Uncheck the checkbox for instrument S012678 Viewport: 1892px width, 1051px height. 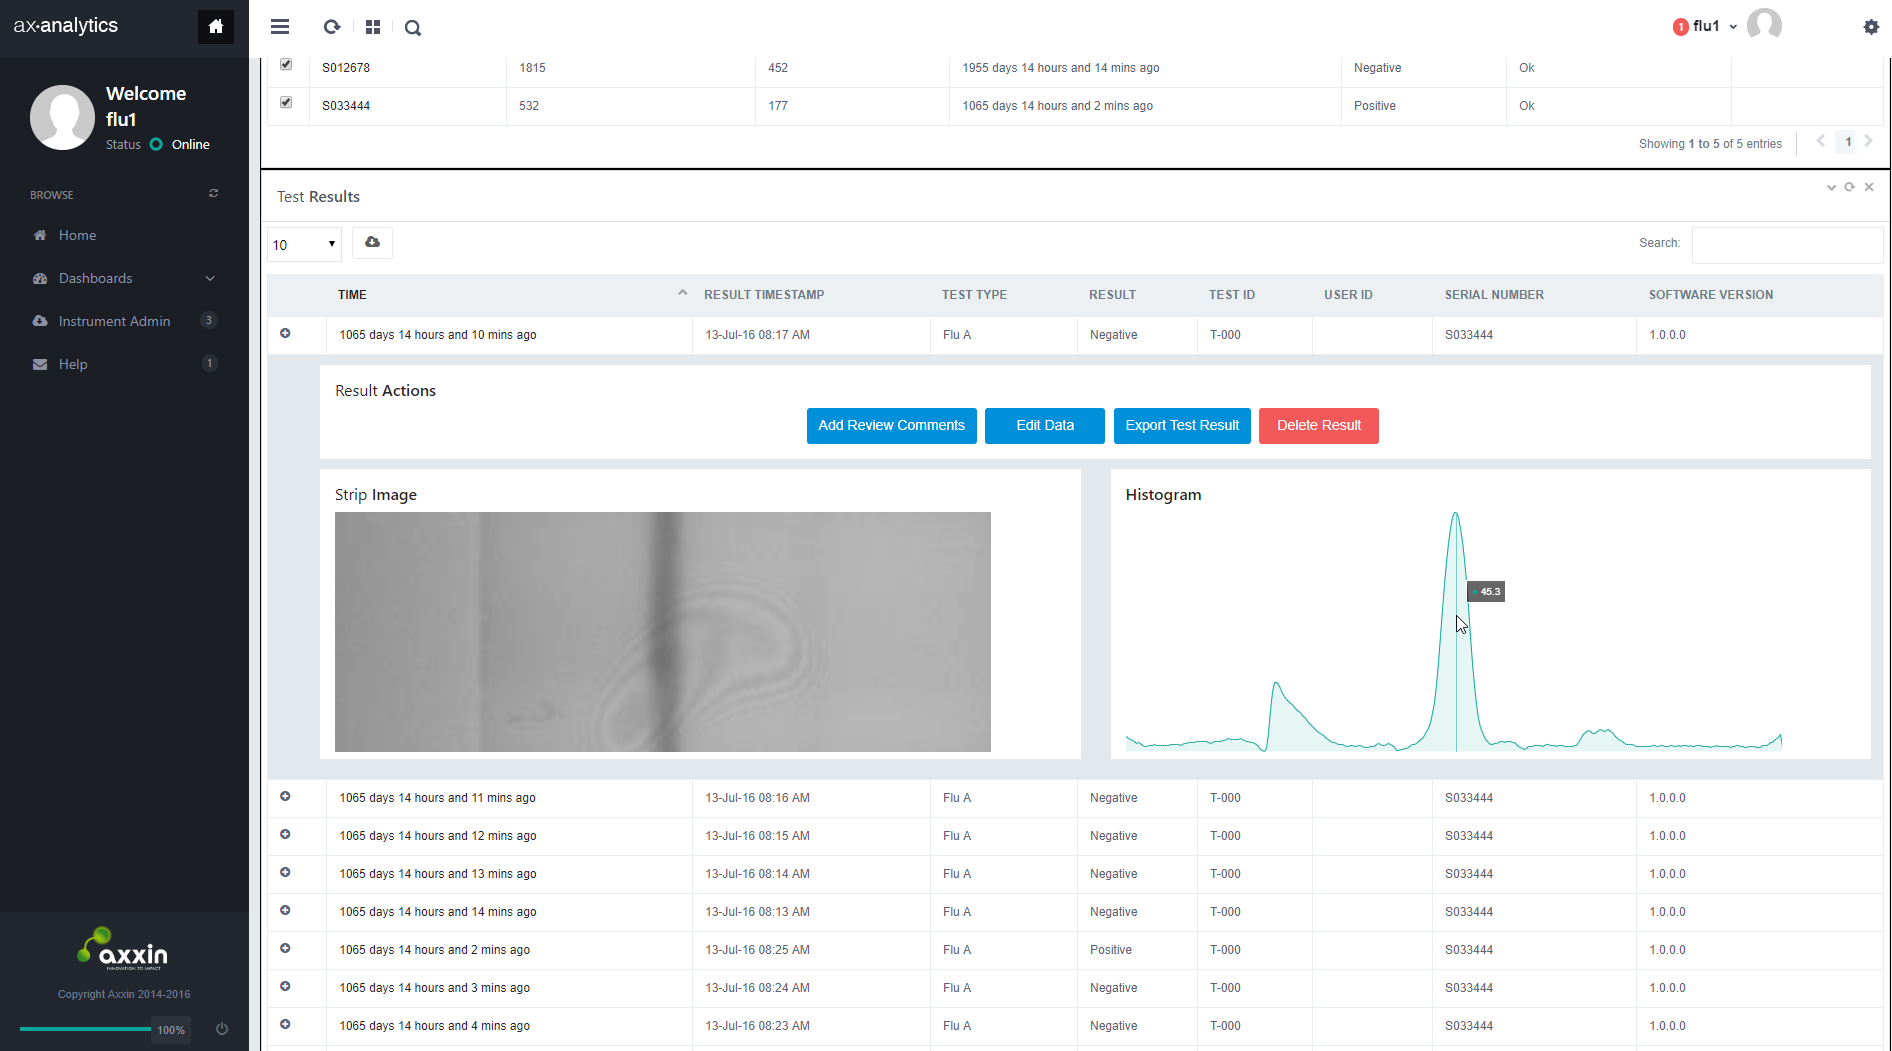coord(286,65)
